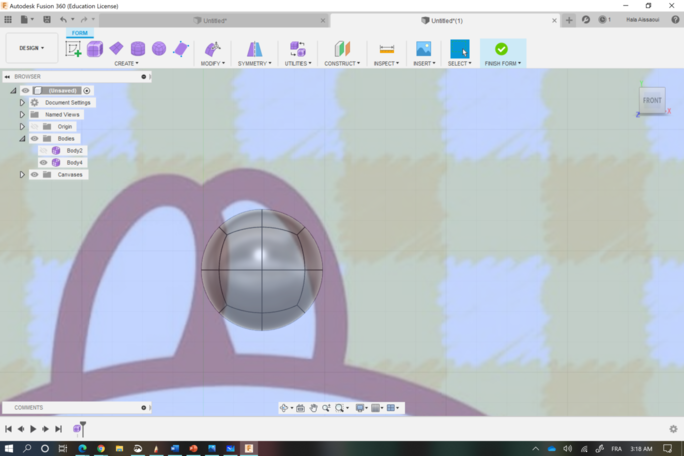The width and height of the screenshot is (684, 456).
Task: Click the Construct plane icon
Action: pyautogui.click(x=342, y=49)
